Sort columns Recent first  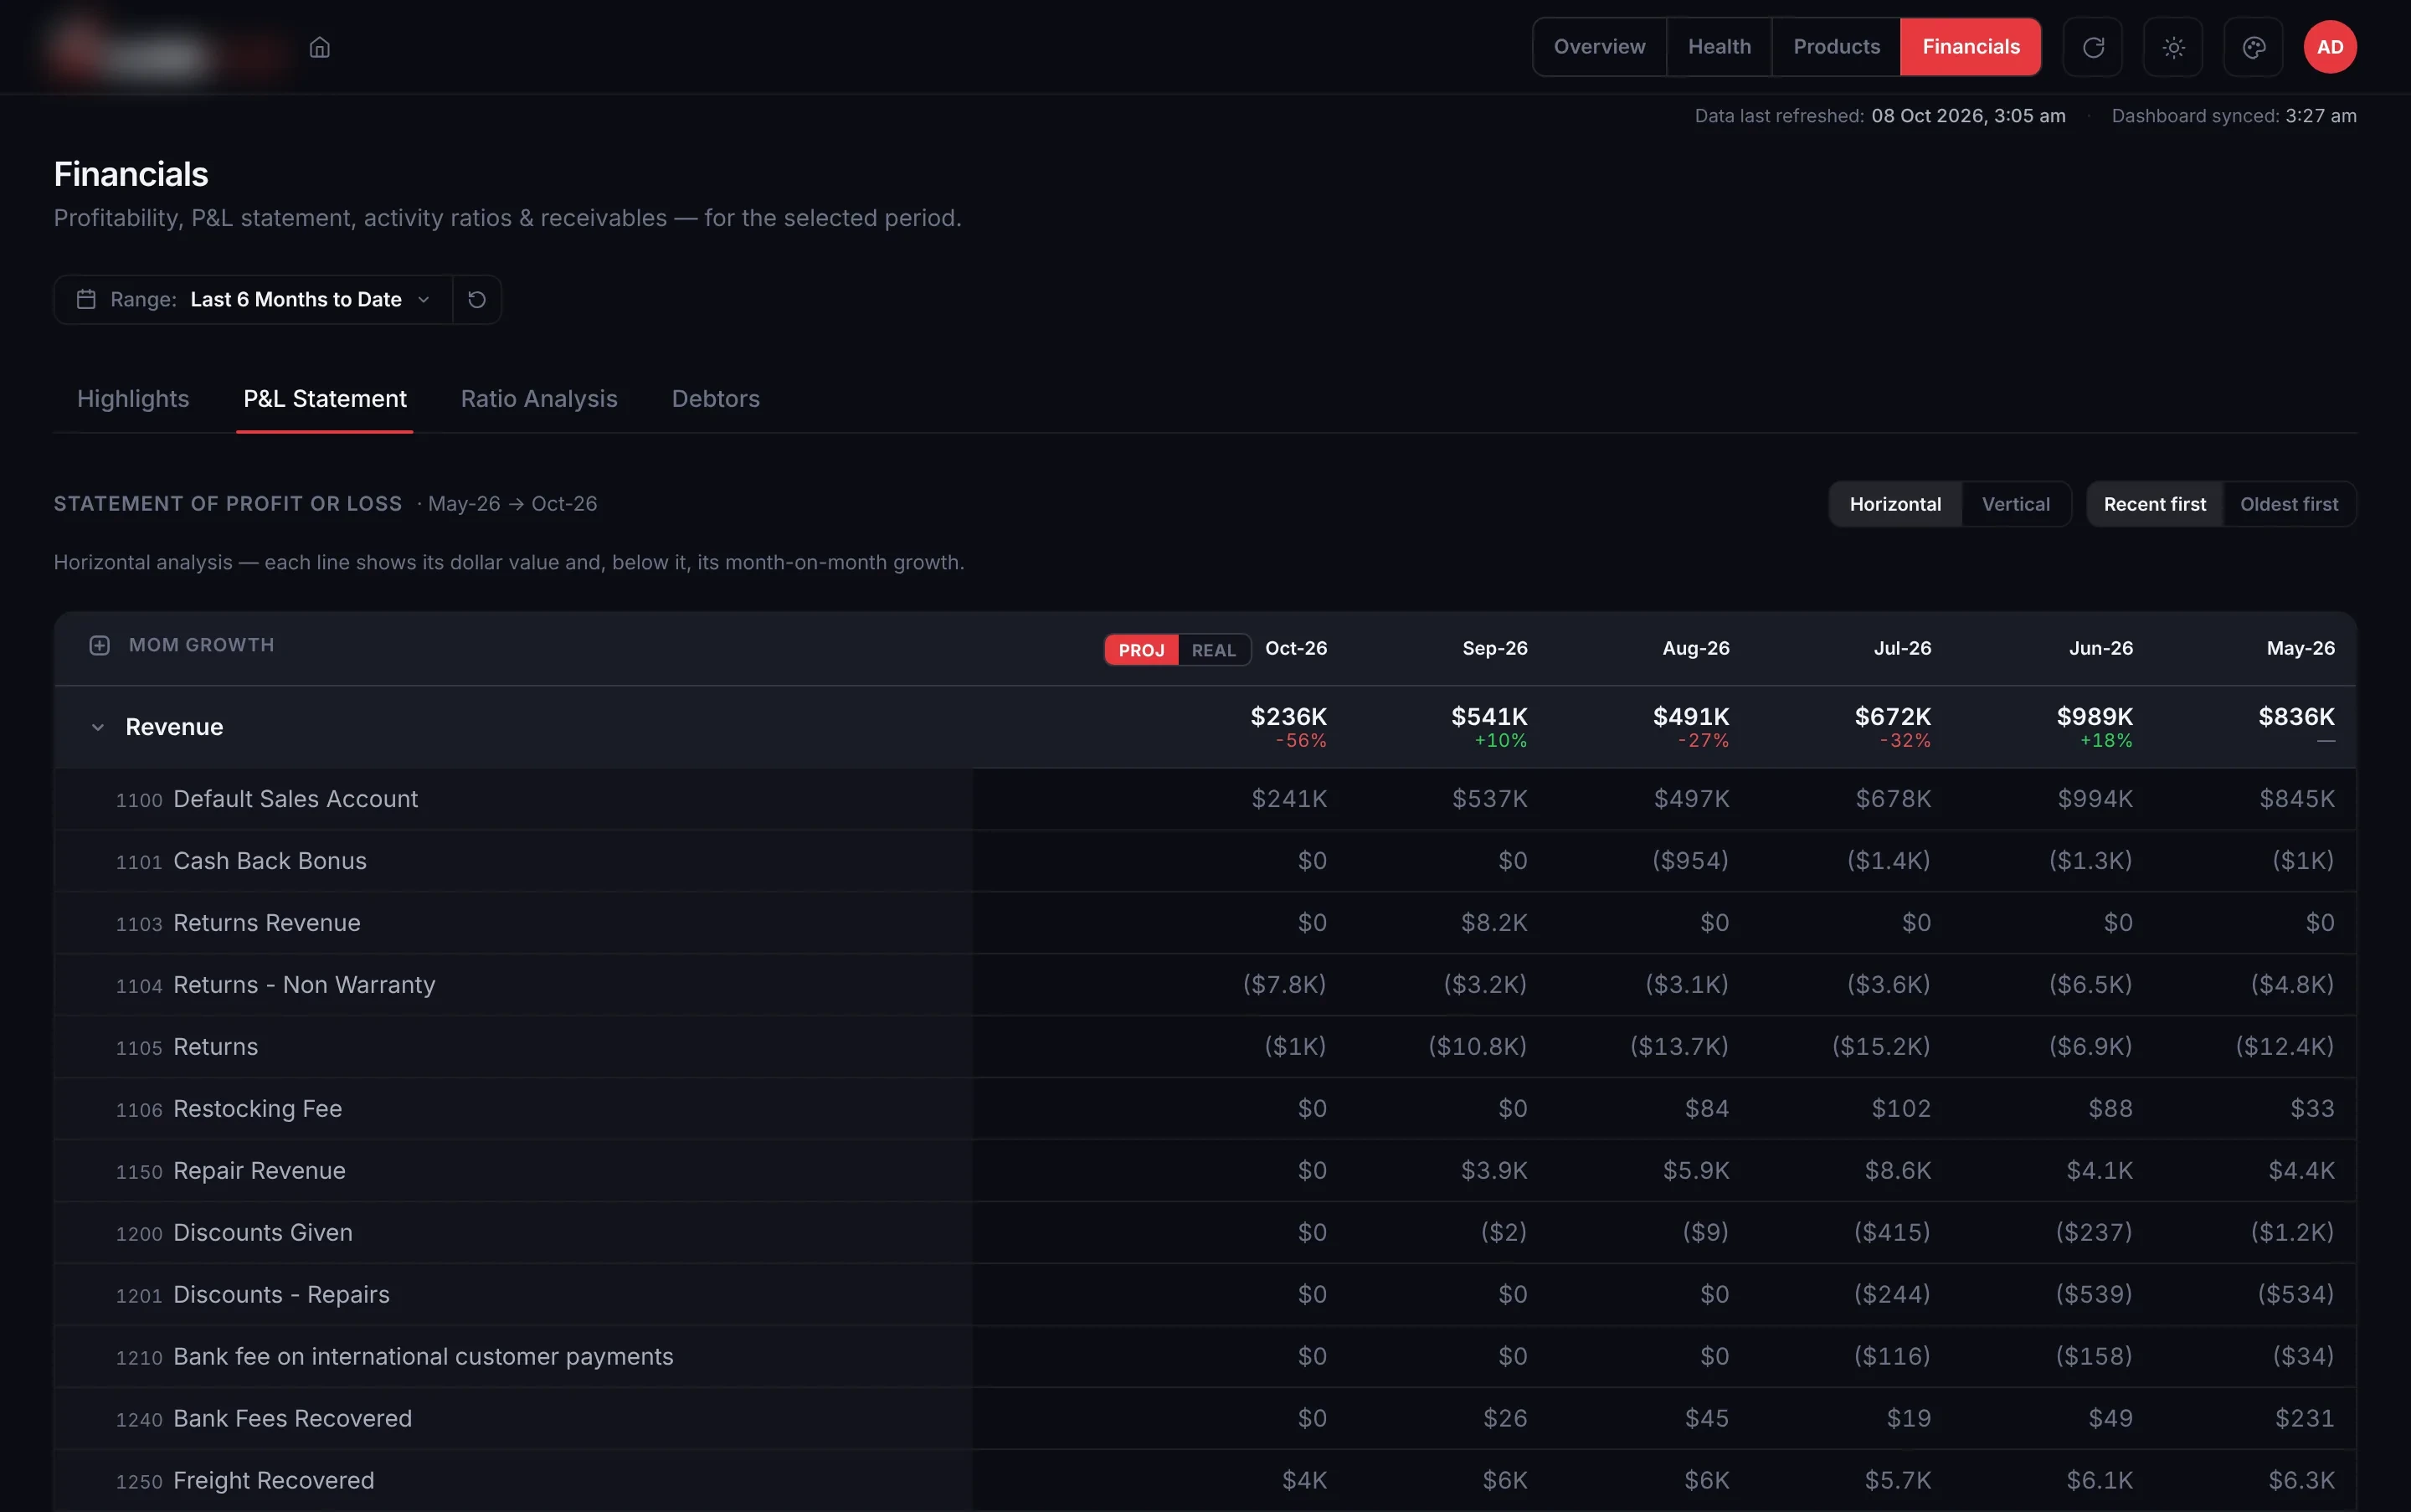click(2154, 505)
